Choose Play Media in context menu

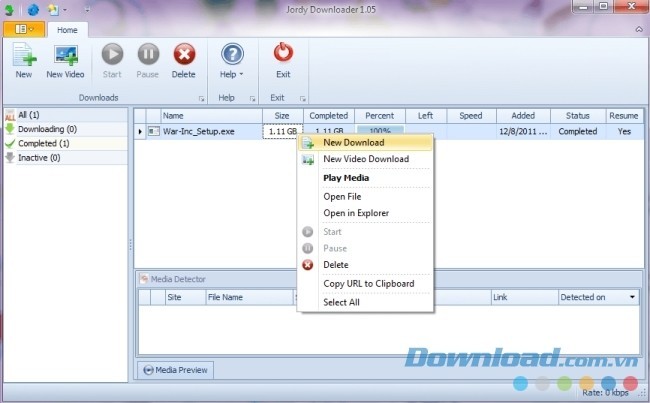tap(365, 178)
